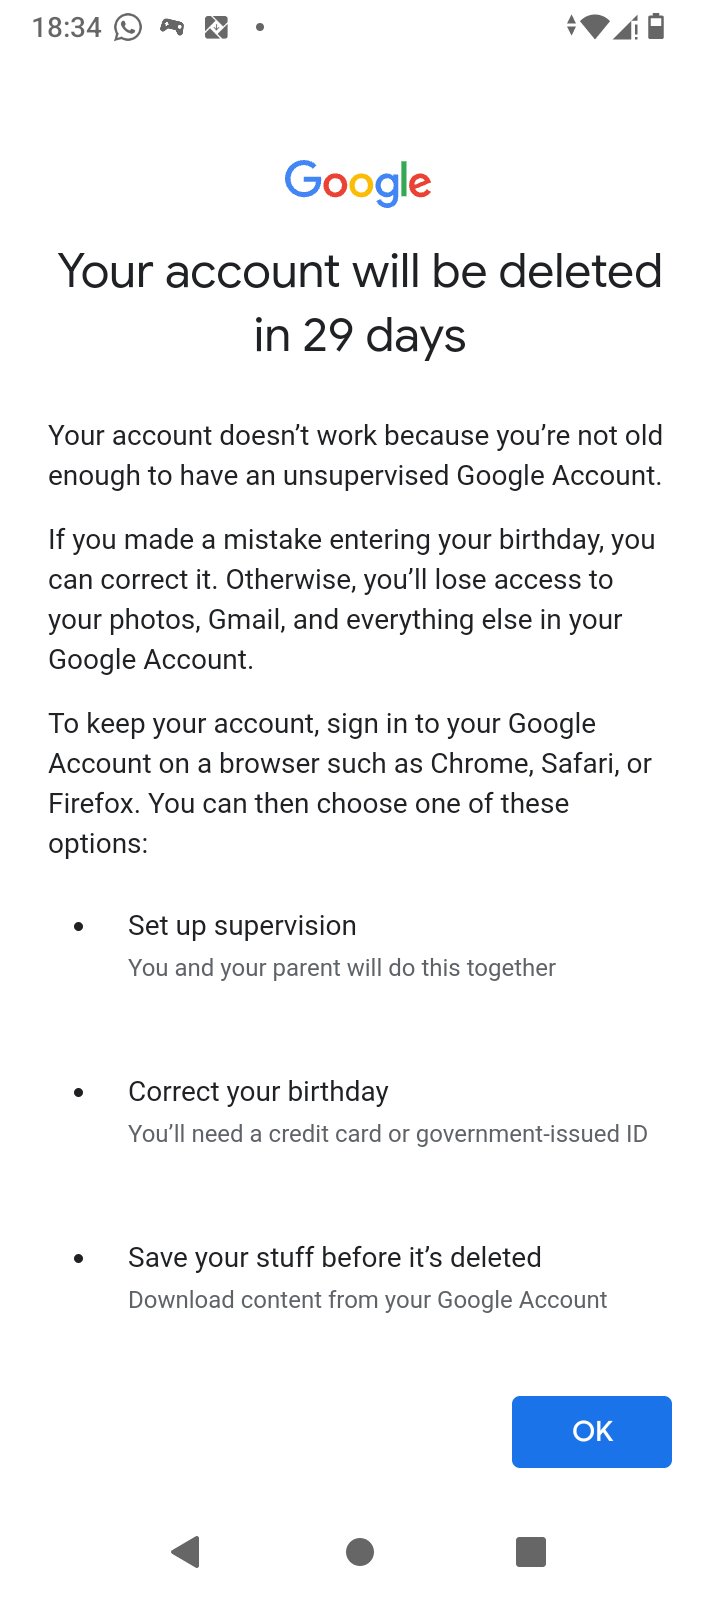Tap "Download content from your Google Account" text
Screen dimensions: 720x1600
point(367,1300)
